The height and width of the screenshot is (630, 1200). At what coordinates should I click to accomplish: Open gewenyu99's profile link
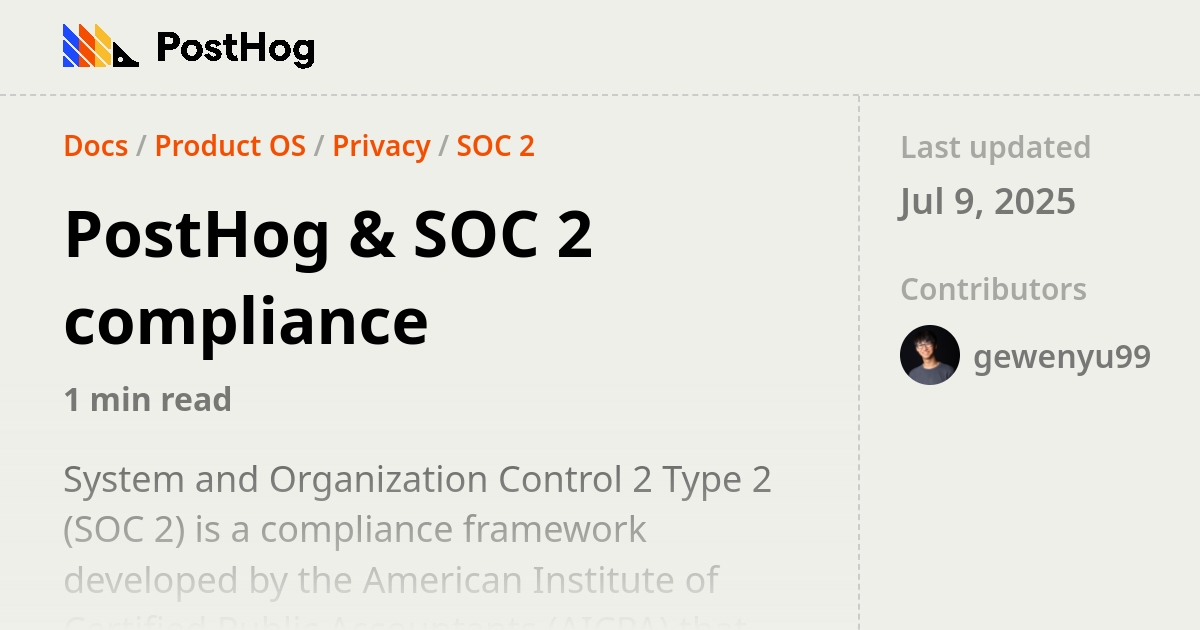1063,356
